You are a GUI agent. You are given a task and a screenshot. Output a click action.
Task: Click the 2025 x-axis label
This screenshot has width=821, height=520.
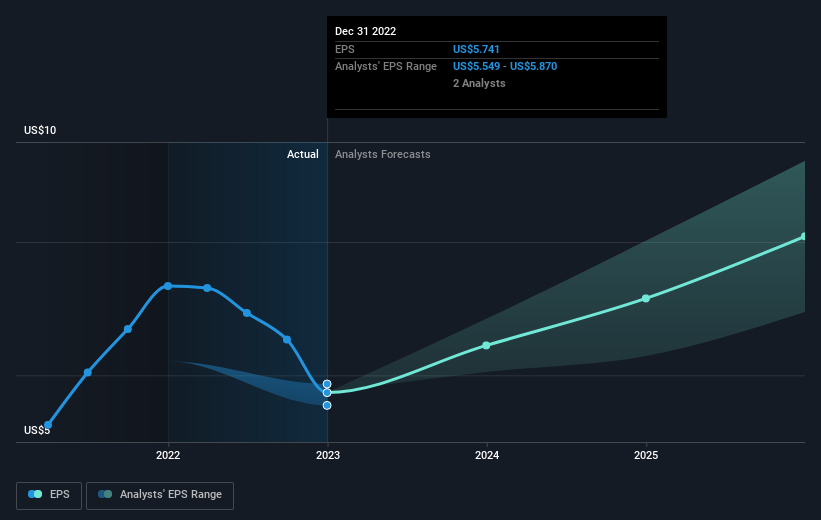(646, 455)
